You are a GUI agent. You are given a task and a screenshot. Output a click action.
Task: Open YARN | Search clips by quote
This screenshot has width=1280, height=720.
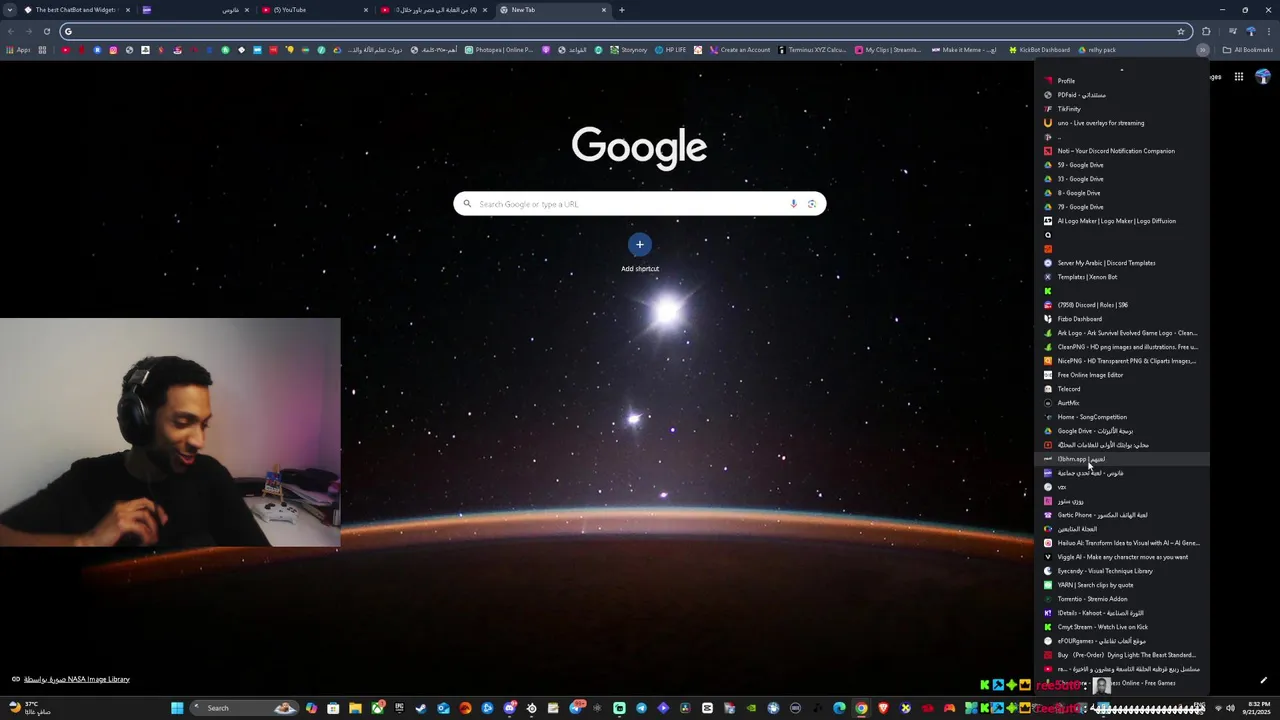point(1122,585)
